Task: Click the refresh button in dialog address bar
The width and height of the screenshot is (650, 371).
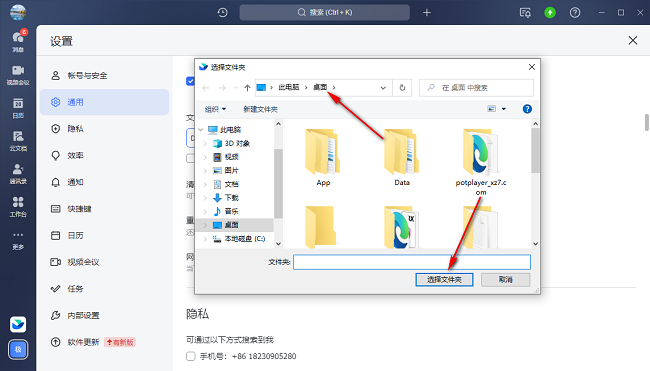Action: coord(402,87)
